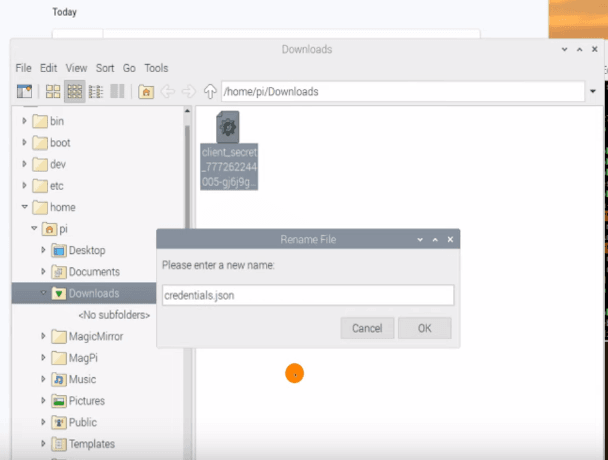Screen dimensions: 608x460
Task: Click the back navigation arrow
Action: pos(168,92)
